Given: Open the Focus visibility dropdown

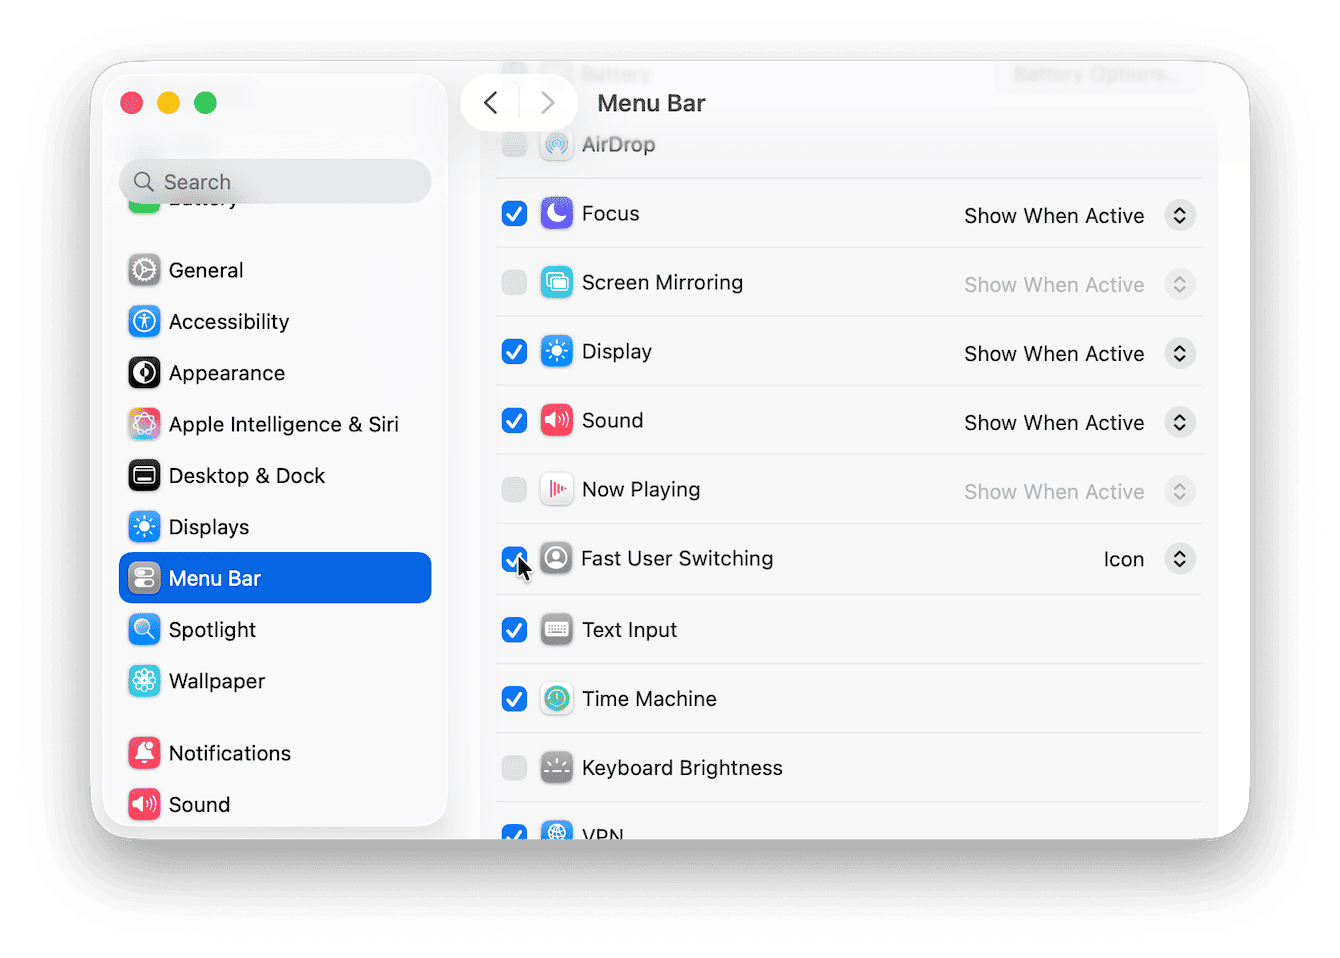Looking at the screenshot, I should 1179,215.
